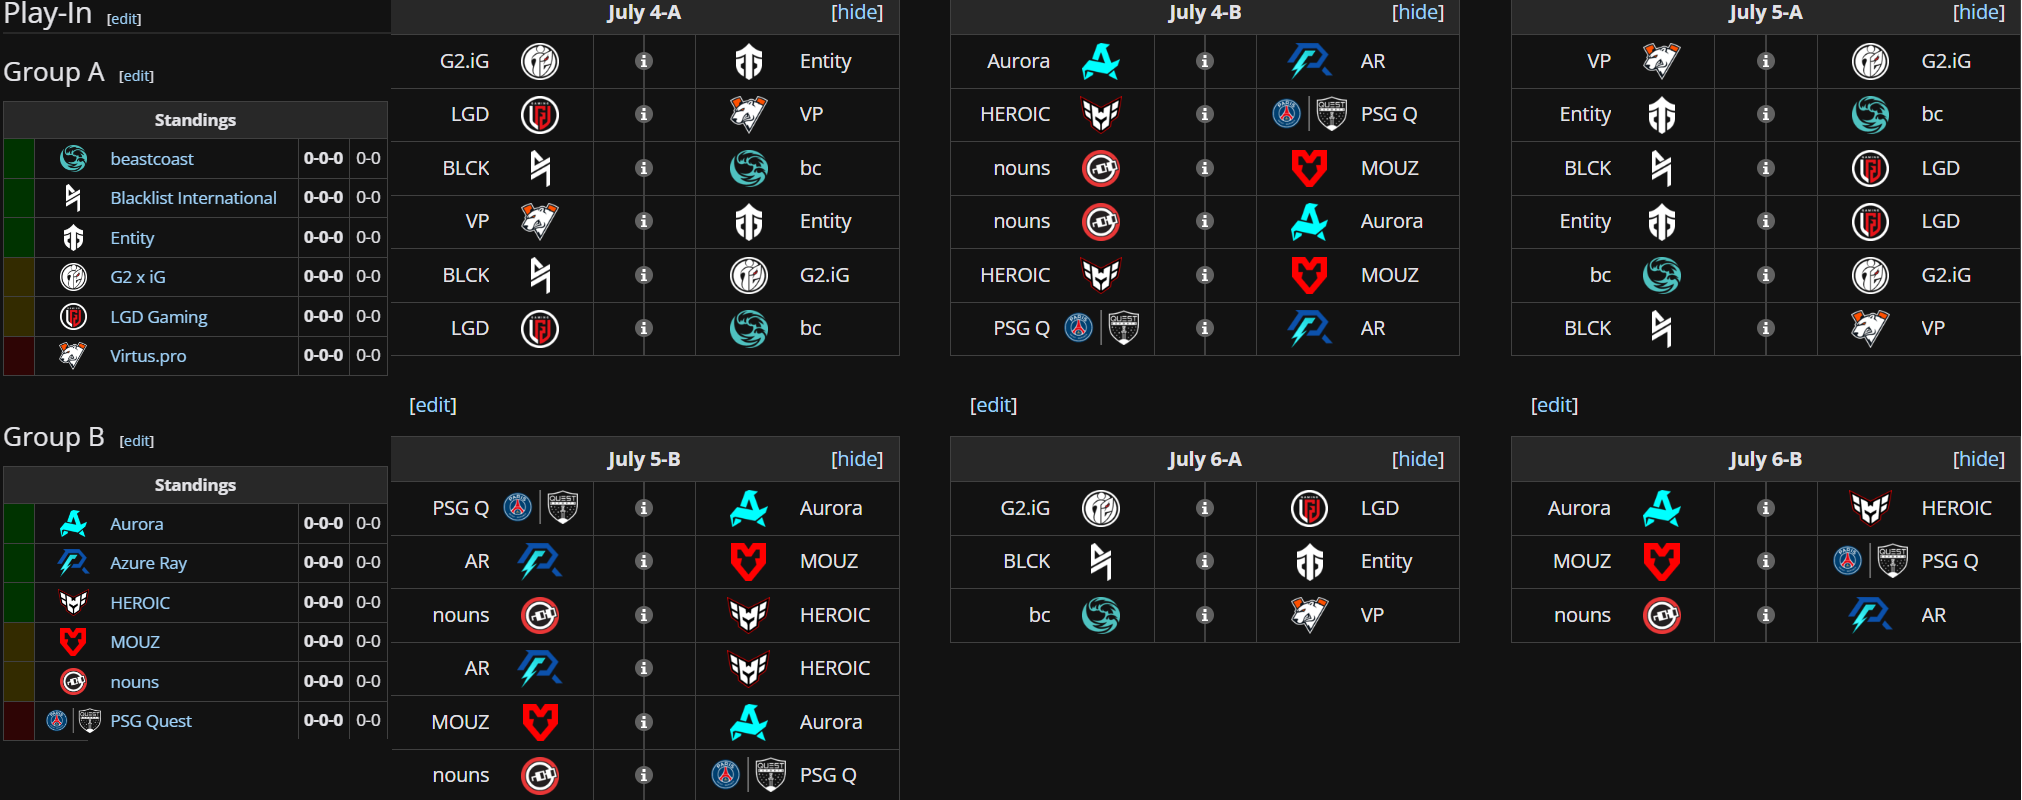Hide the July 5-A match list

tap(1979, 12)
